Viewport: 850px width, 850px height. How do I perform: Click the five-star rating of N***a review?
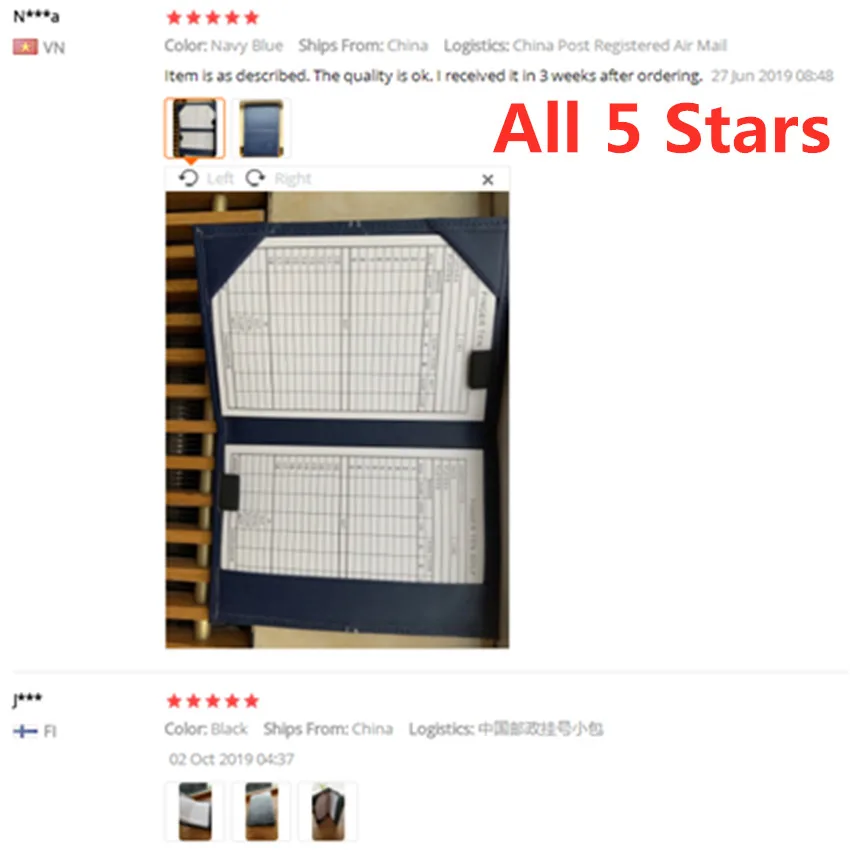coord(212,18)
